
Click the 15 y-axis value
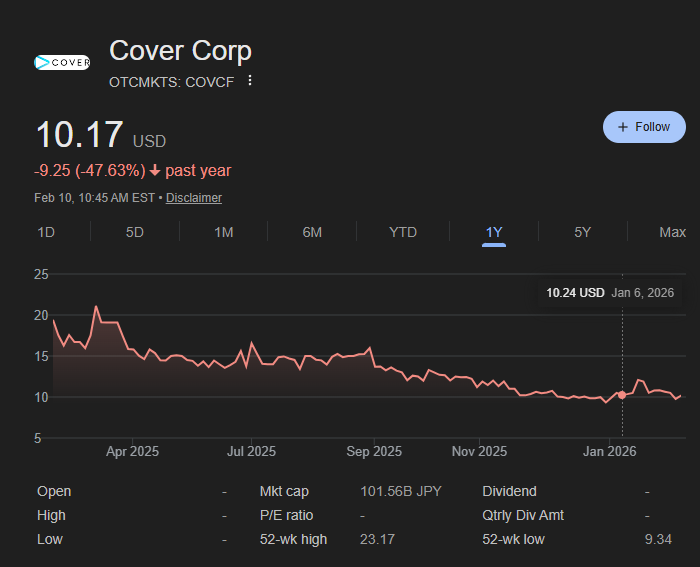[41, 356]
